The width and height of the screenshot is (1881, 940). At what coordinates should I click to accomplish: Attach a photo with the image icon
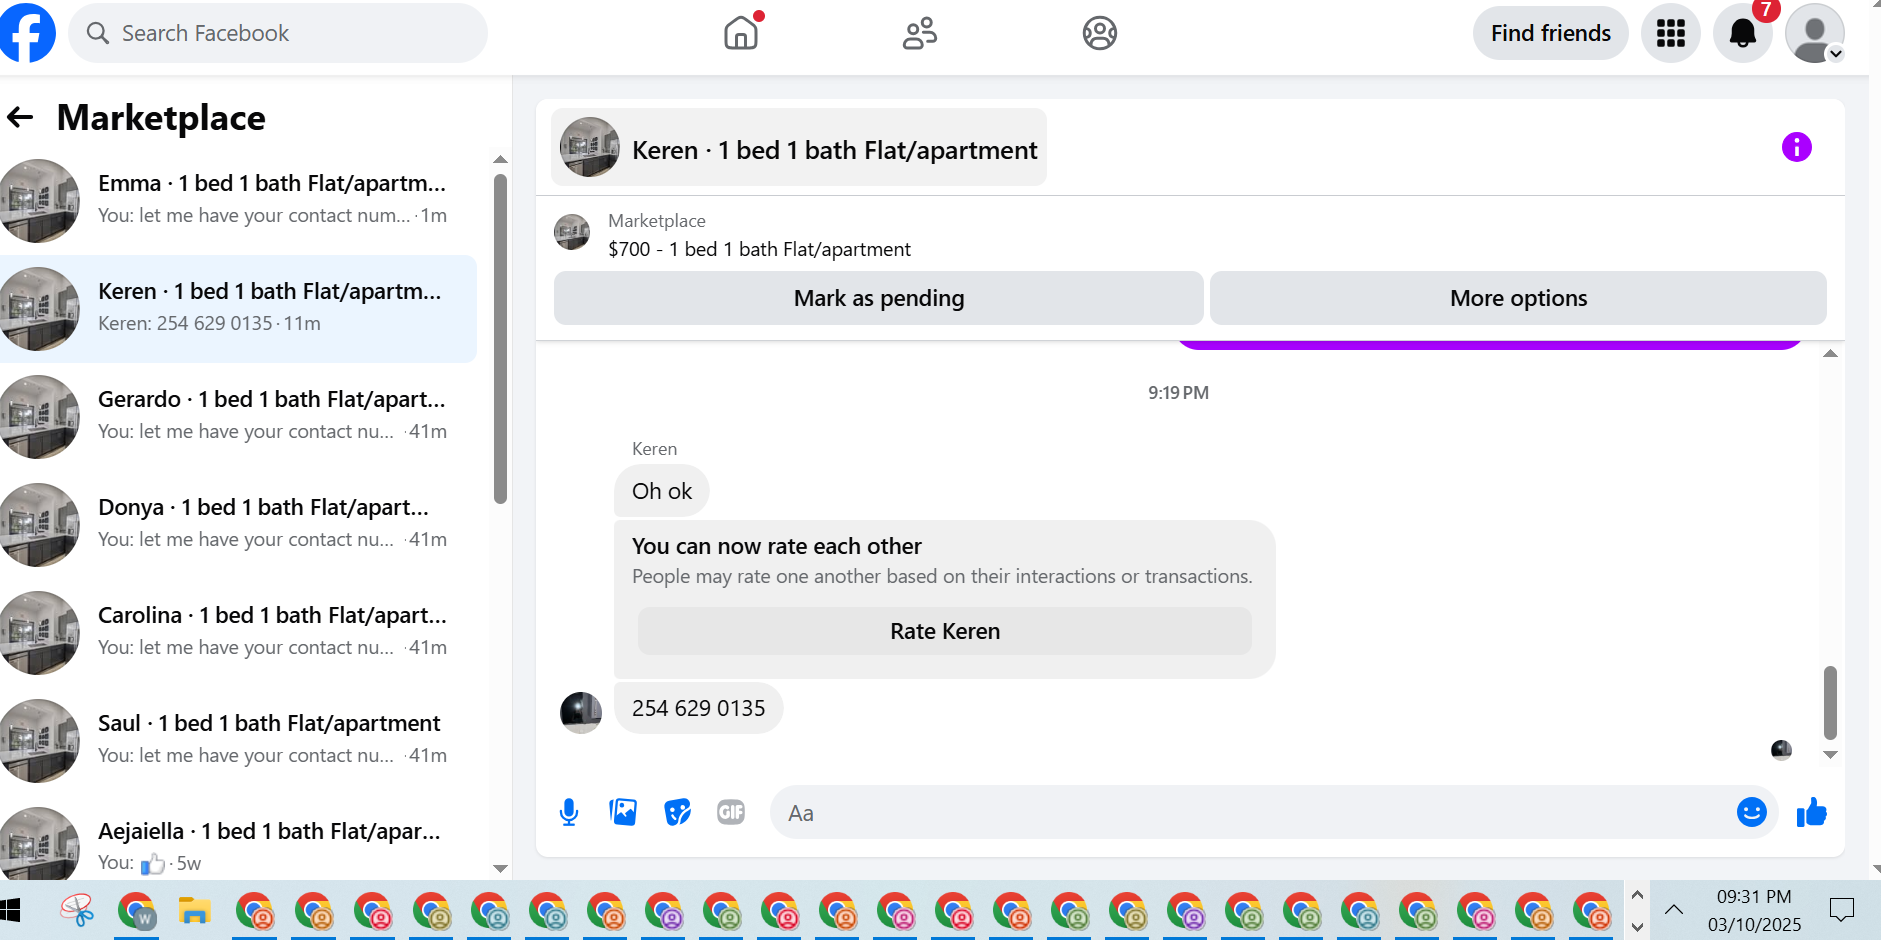(x=623, y=812)
